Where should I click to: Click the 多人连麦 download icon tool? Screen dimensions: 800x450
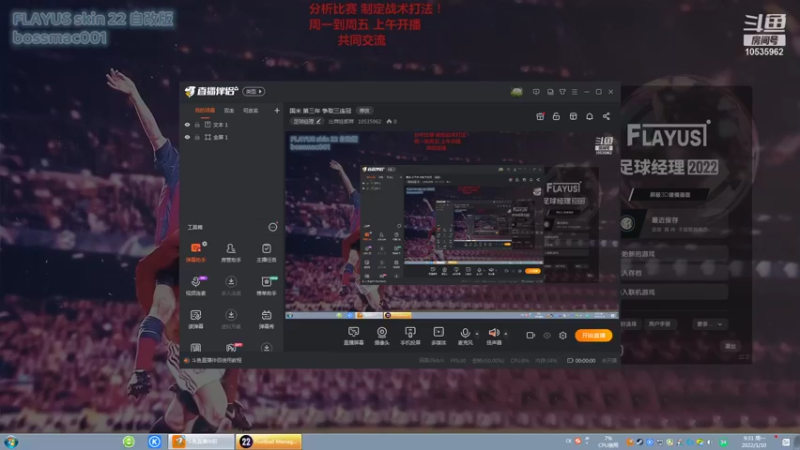(x=231, y=286)
